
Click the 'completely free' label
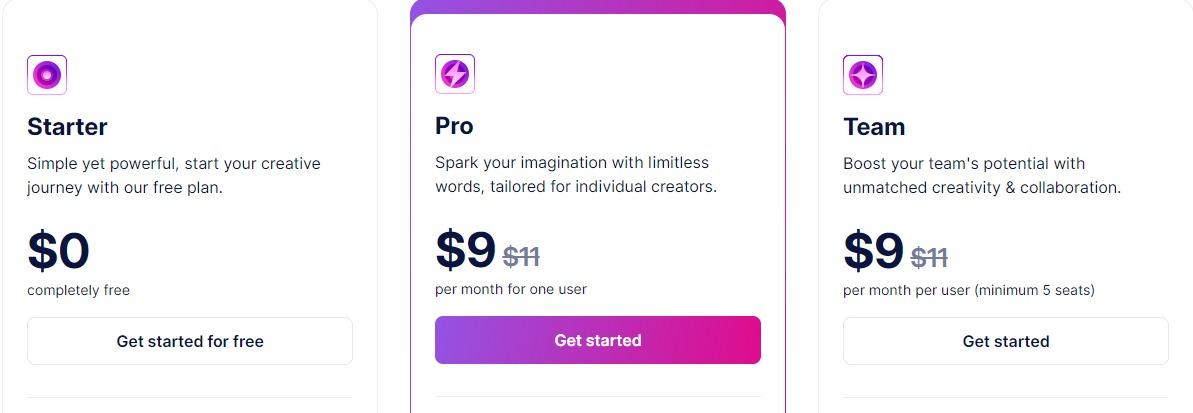click(x=78, y=291)
